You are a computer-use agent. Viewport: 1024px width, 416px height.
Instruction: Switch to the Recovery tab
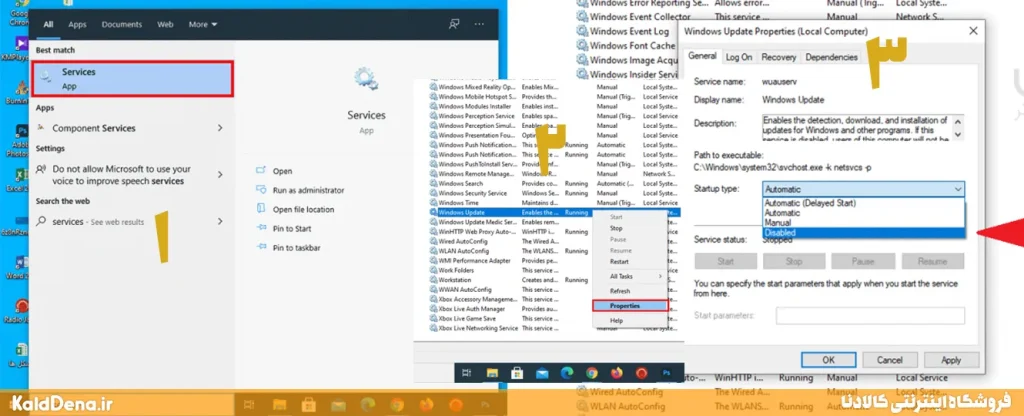click(778, 57)
